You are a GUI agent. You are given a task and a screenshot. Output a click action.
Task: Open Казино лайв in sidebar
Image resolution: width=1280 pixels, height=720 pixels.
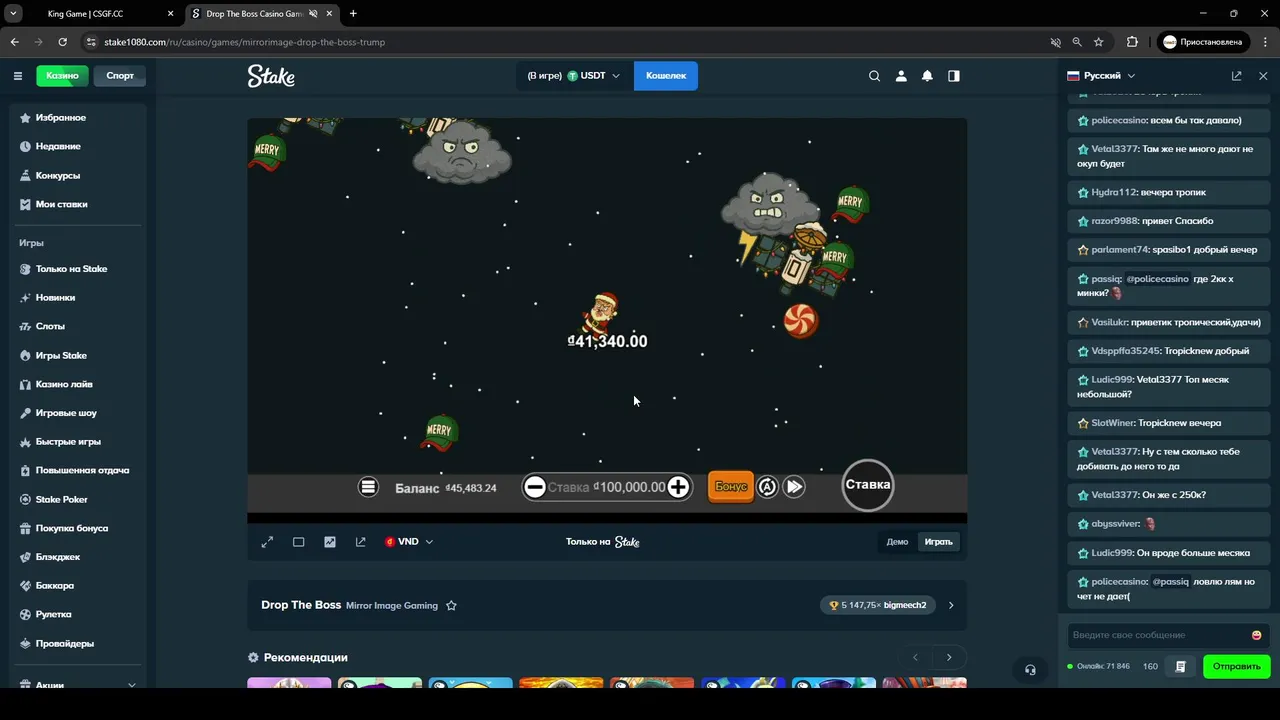click(64, 384)
